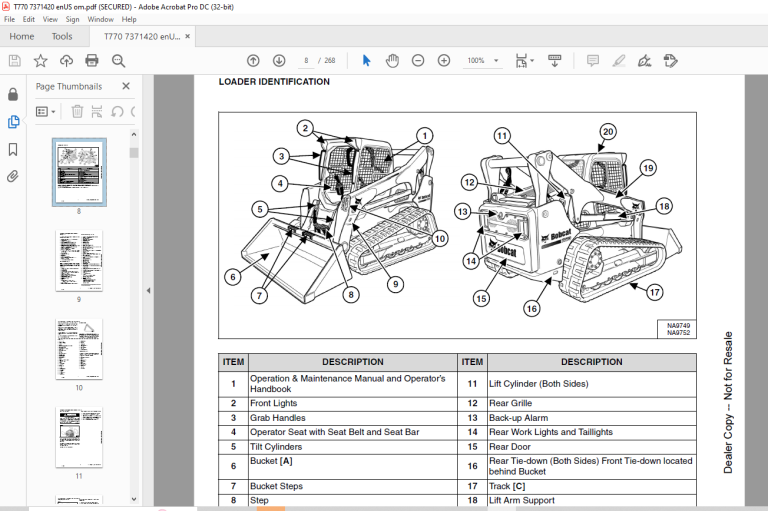Viewport: 768px width, 511px height.
Task: Select the Hand pan tool
Action: click(392, 61)
